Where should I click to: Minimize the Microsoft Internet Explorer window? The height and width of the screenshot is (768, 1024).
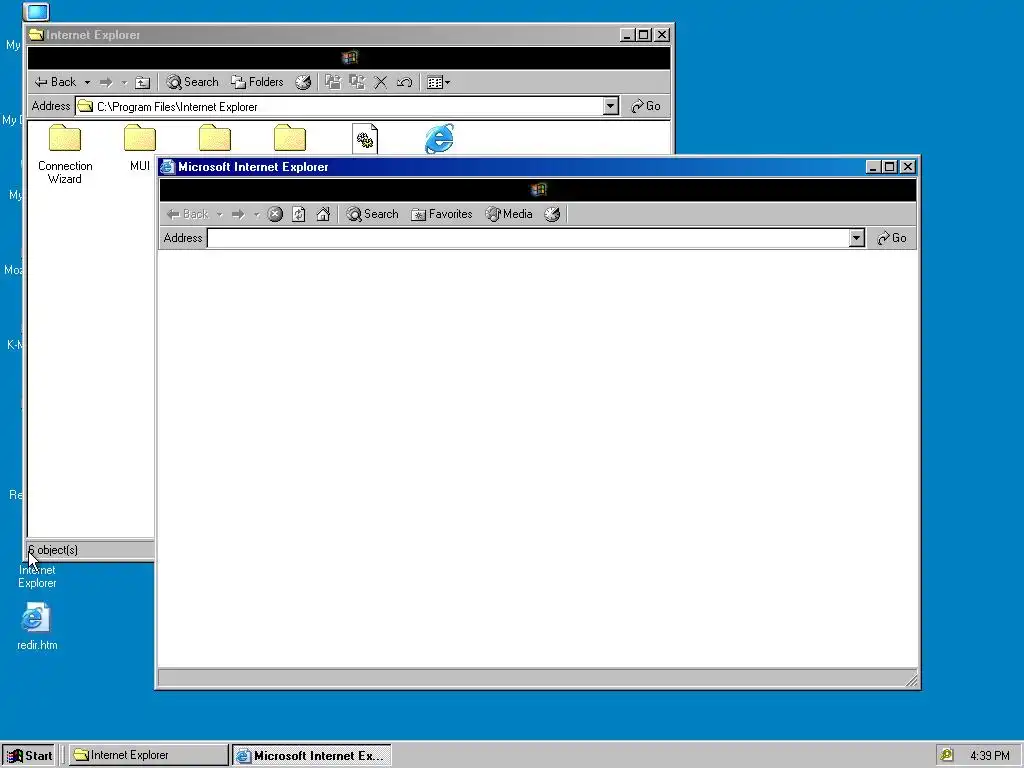pyautogui.click(x=874, y=167)
